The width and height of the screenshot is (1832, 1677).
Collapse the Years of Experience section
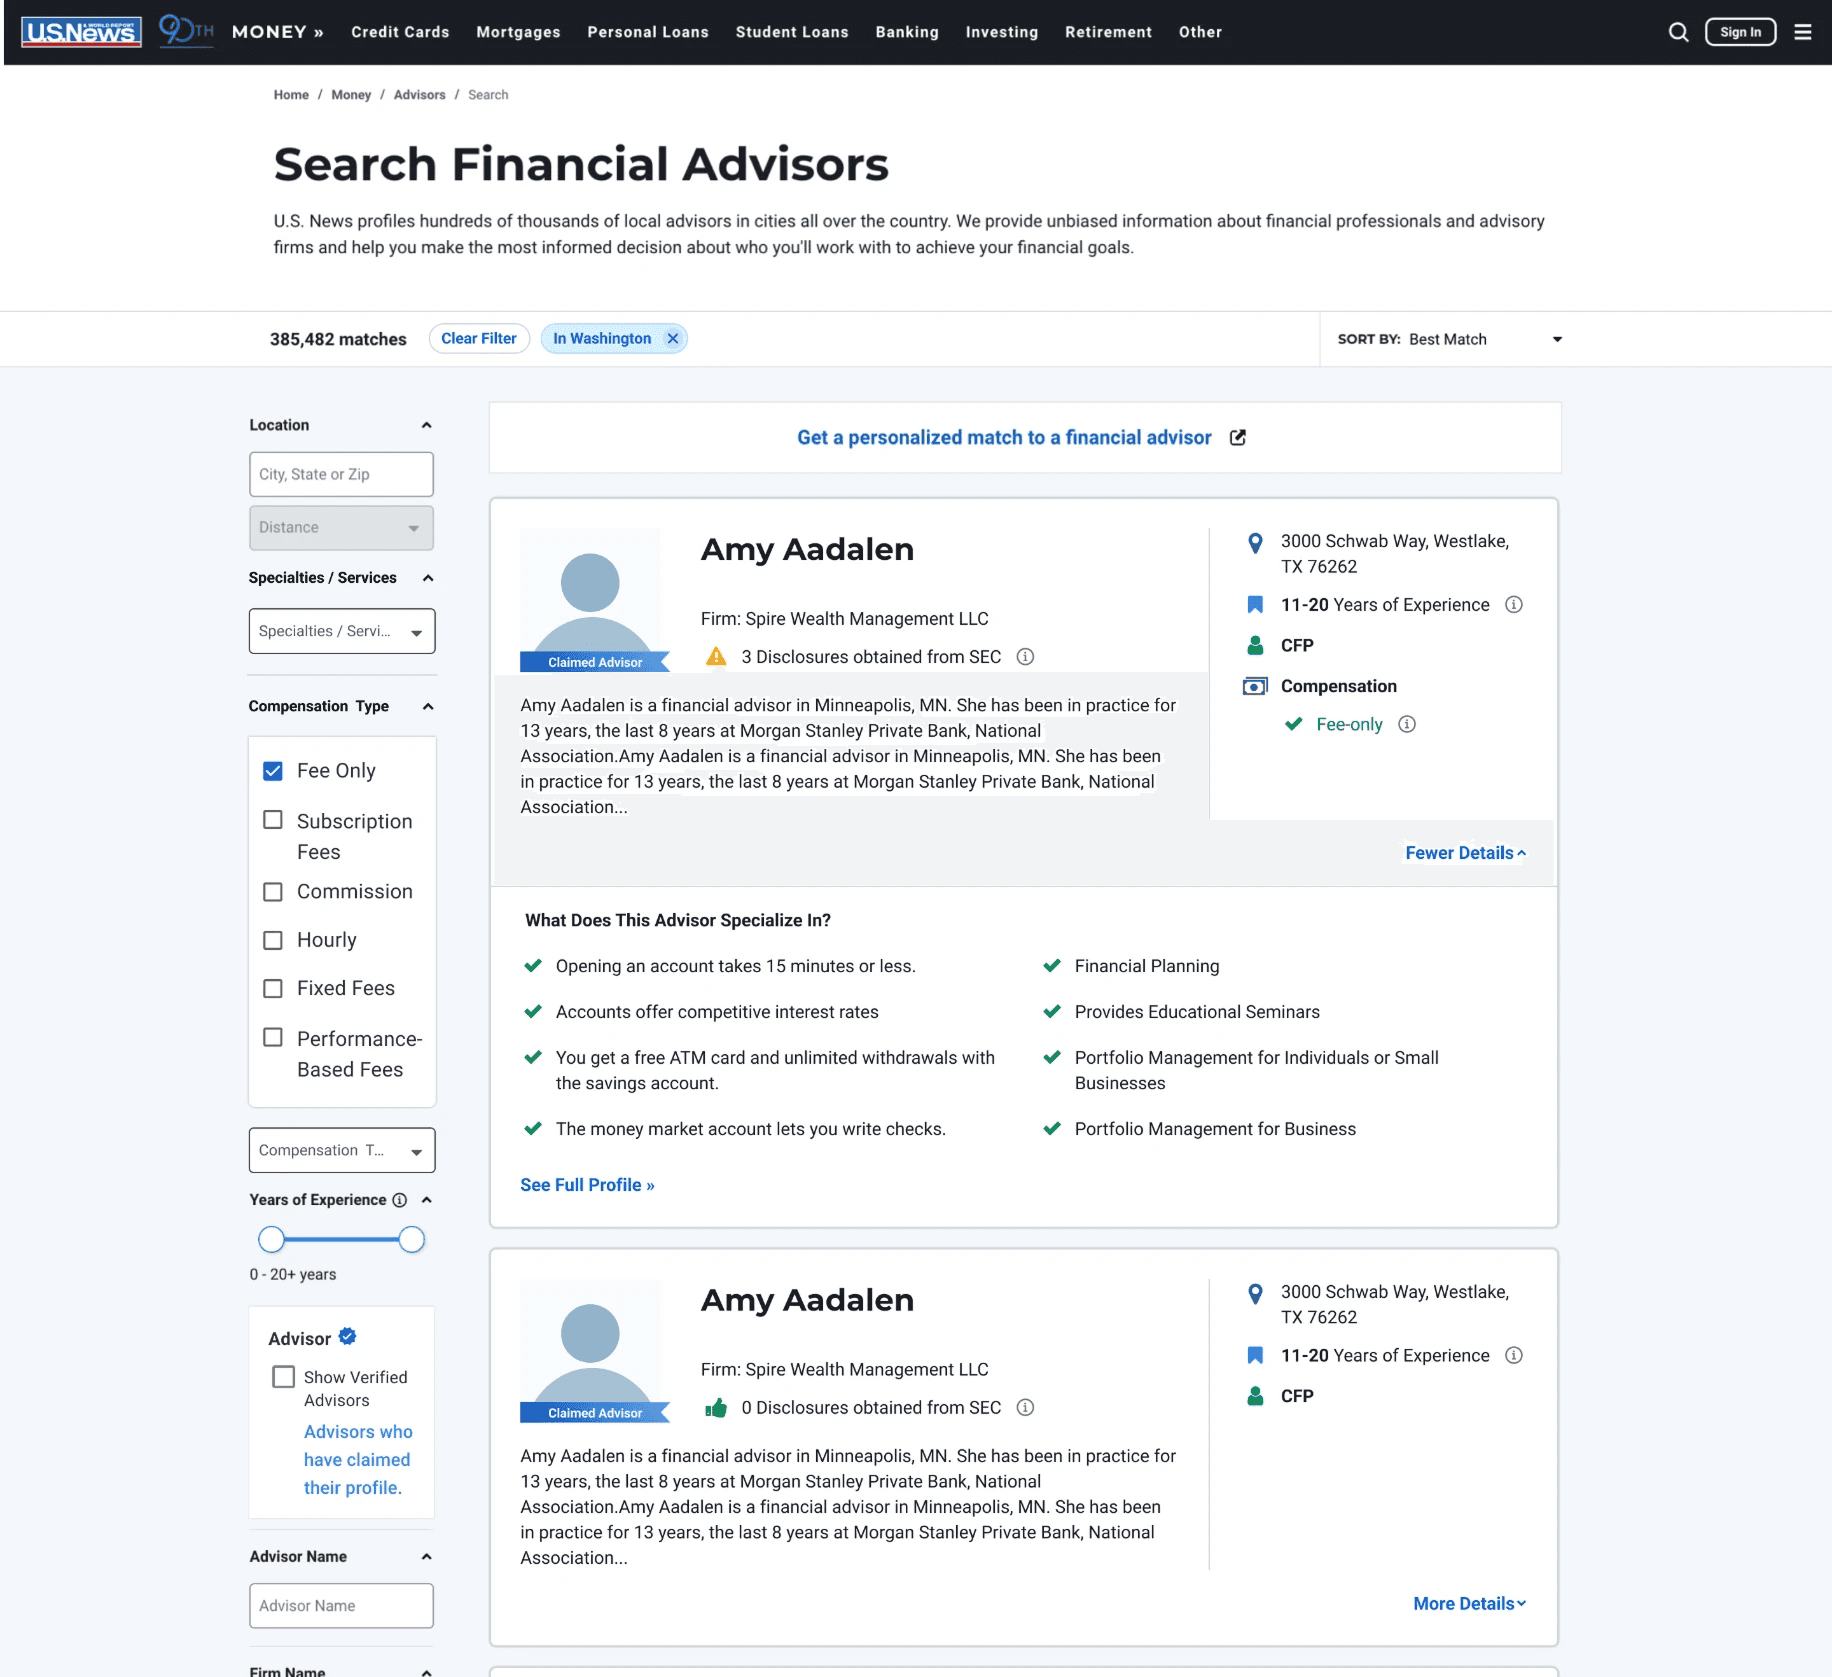[427, 1200]
